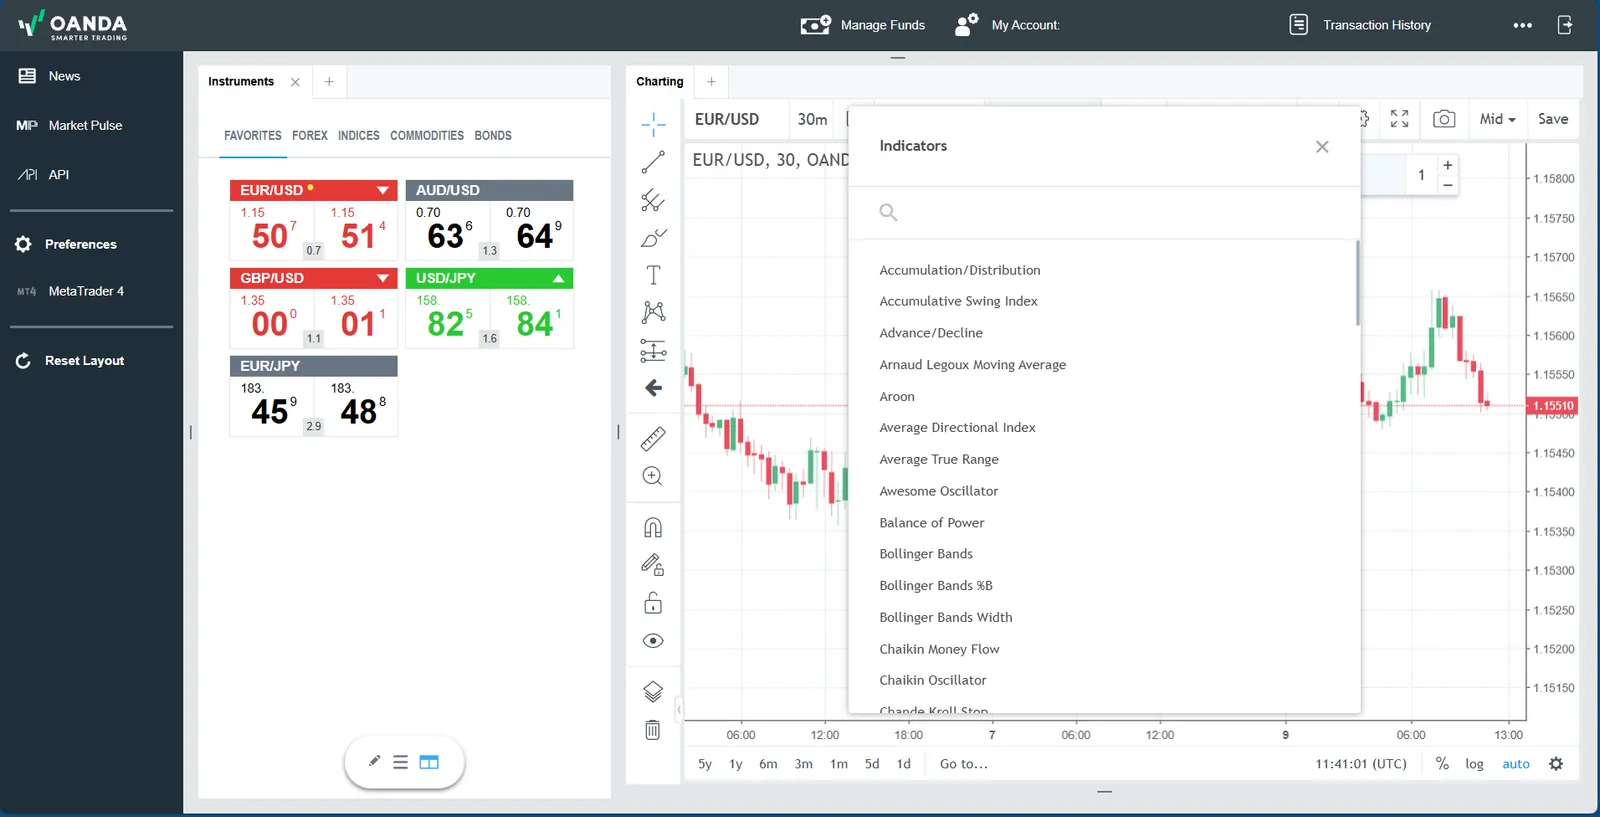Add a new tab next to Instruments
The width and height of the screenshot is (1600, 817).
[x=329, y=82]
